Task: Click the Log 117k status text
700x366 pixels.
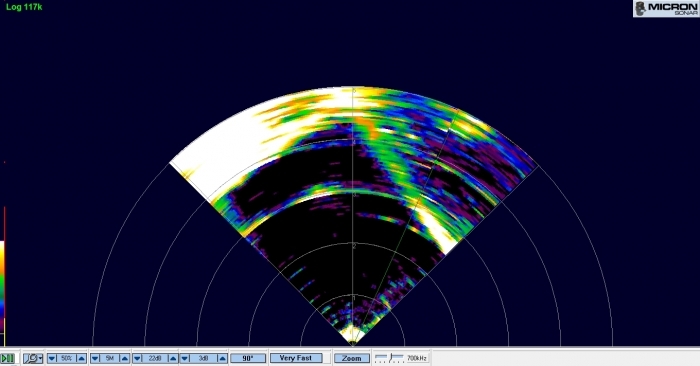Action: click(x=24, y=7)
